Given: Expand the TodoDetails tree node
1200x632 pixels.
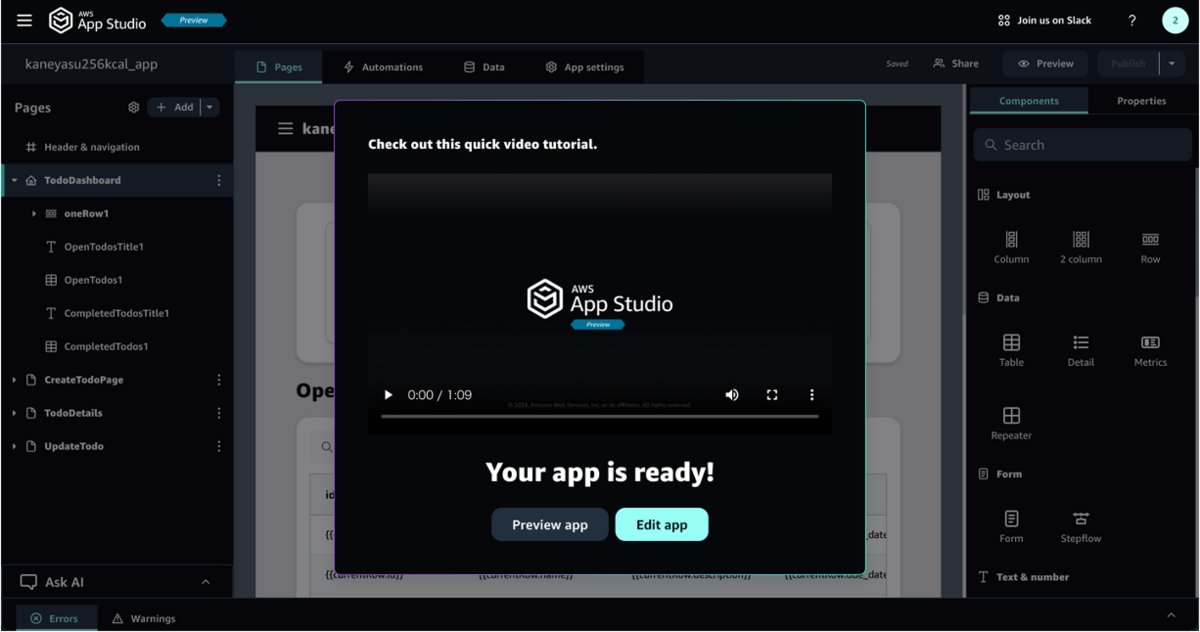Looking at the screenshot, I should pos(14,413).
